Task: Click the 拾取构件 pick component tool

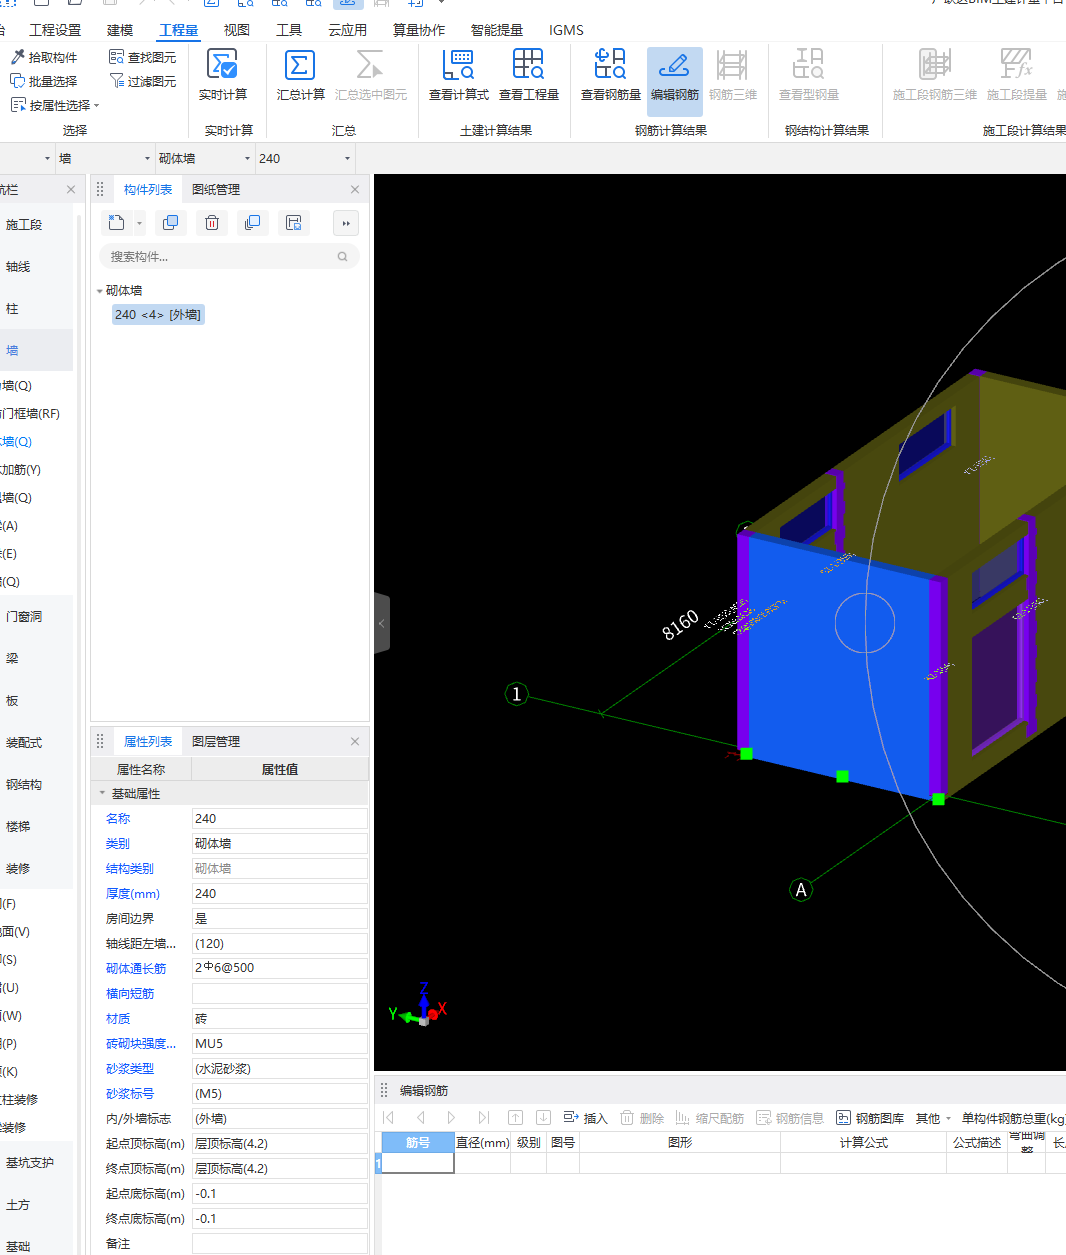Action: (44, 57)
